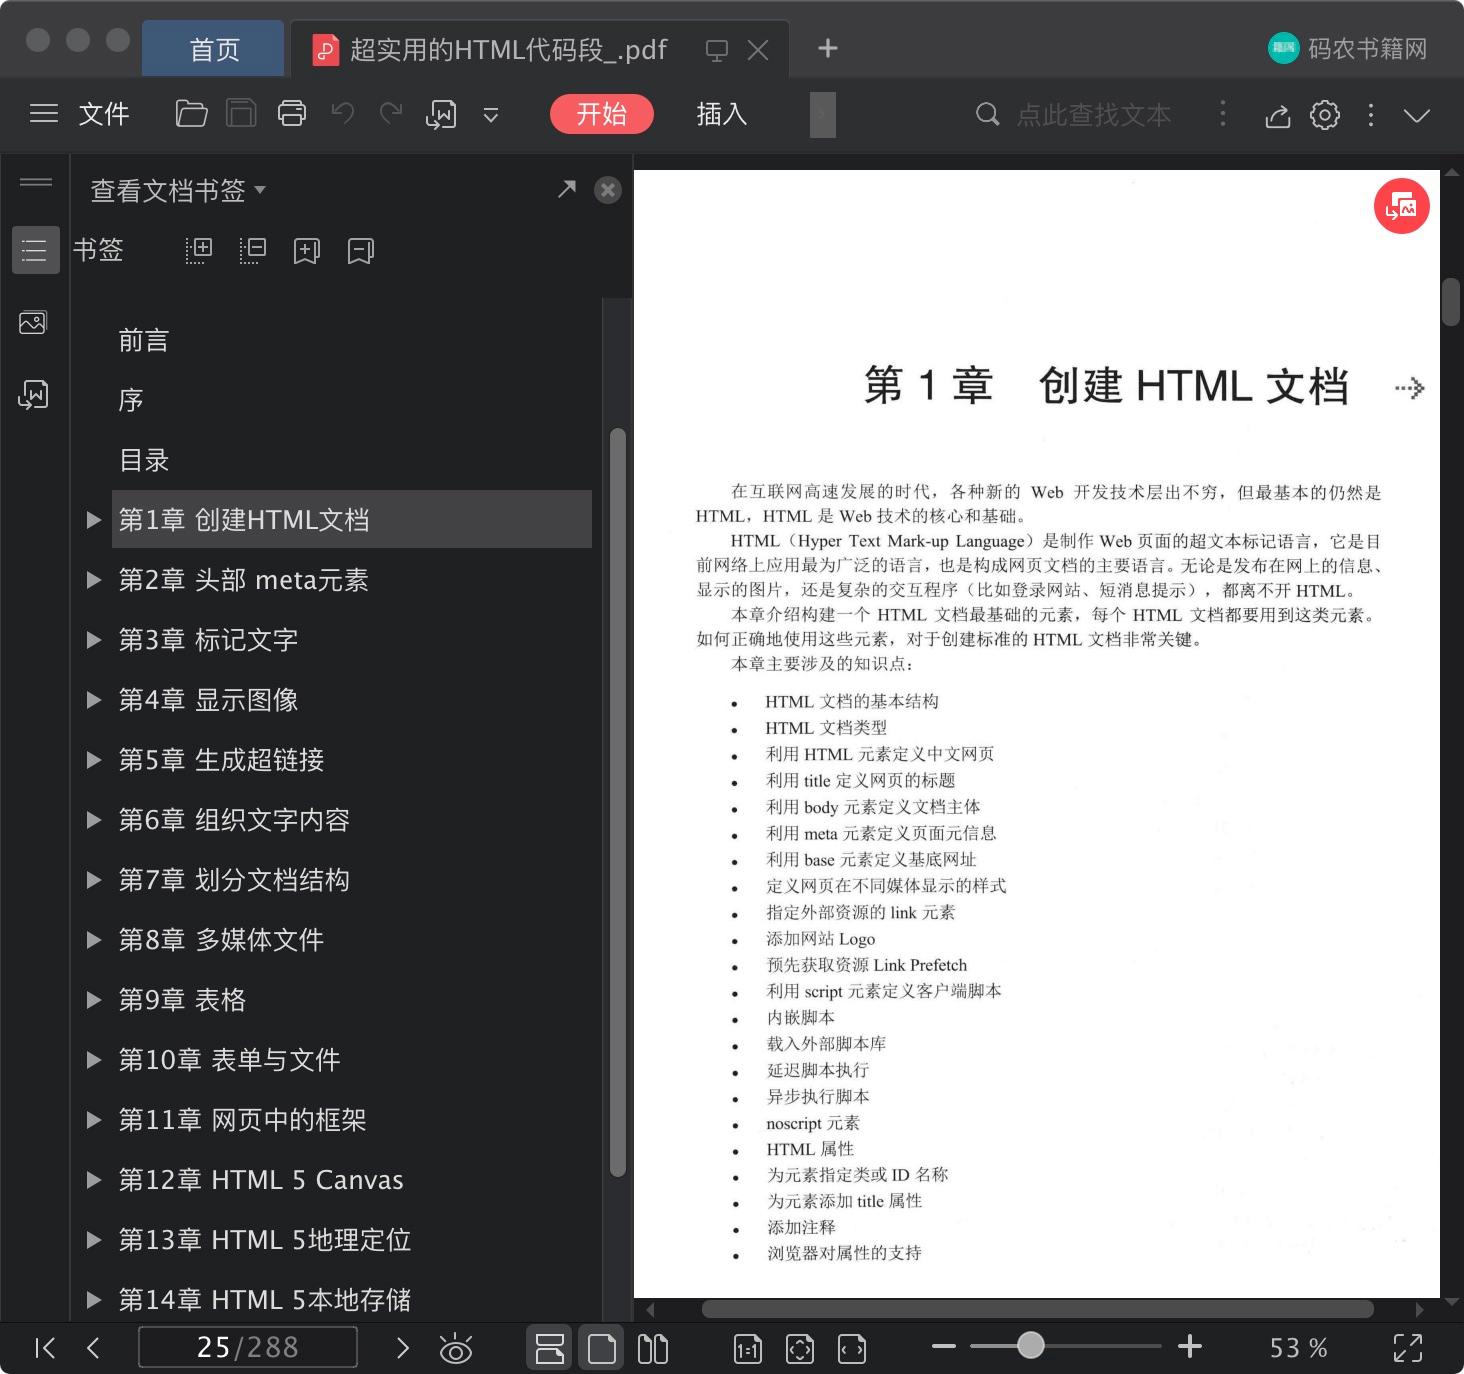The image size is (1464, 1374).
Task: Enable continuous scroll view mode
Action: [550, 1348]
